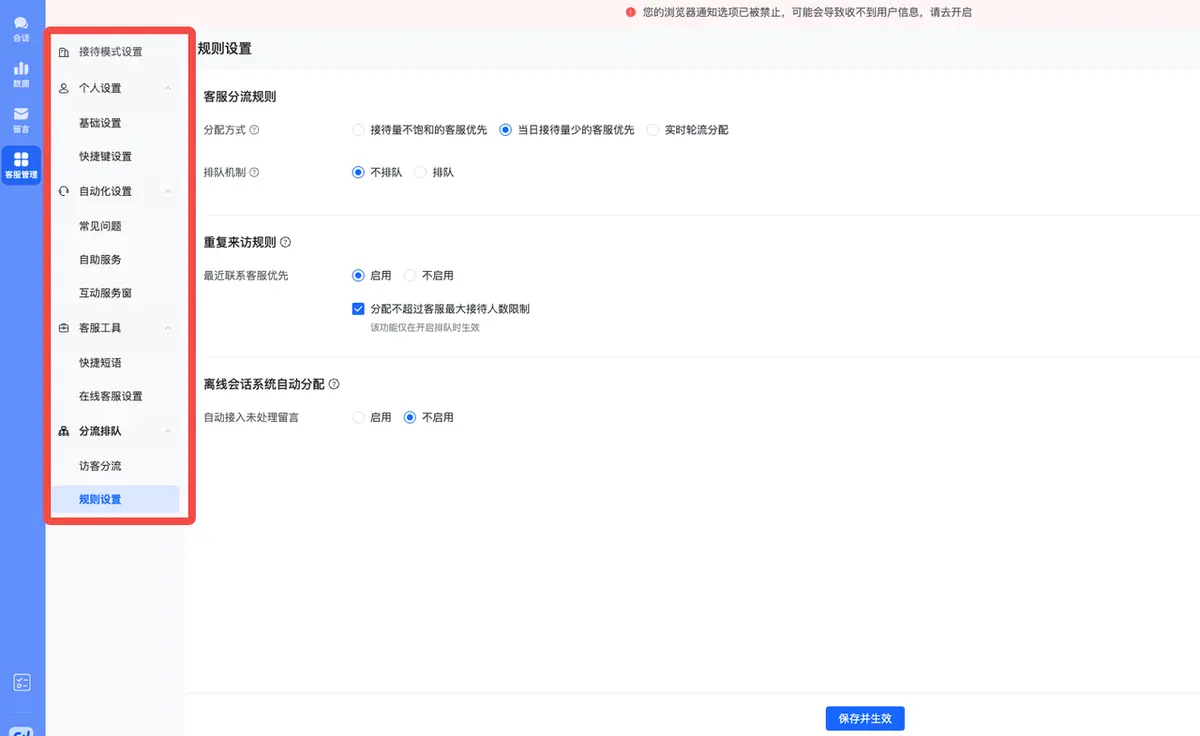This screenshot has height=736, width=1200.
Task: Click the 接待模式设置 building icon
Action: (x=64, y=52)
